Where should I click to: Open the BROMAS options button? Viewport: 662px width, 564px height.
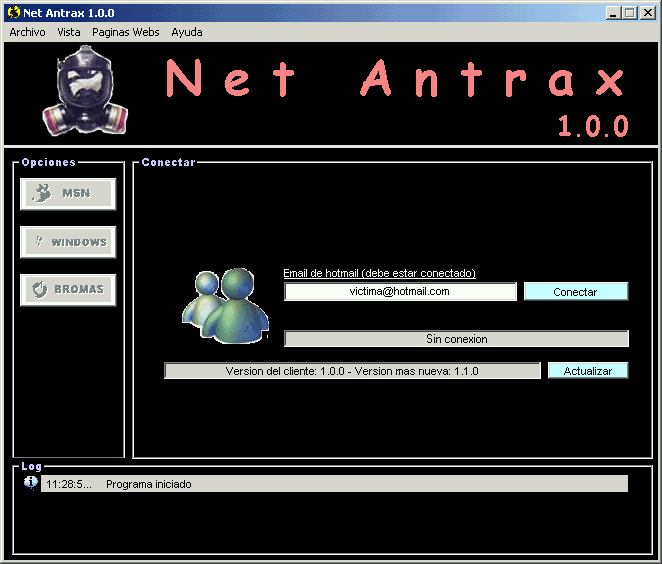[68, 290]
